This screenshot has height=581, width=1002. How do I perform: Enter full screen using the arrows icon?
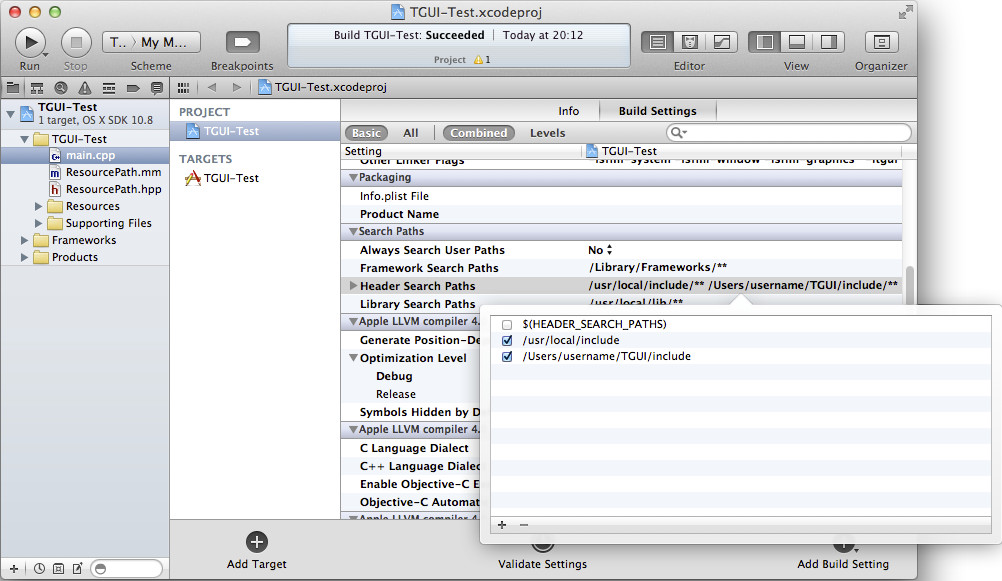click(906, 12)
